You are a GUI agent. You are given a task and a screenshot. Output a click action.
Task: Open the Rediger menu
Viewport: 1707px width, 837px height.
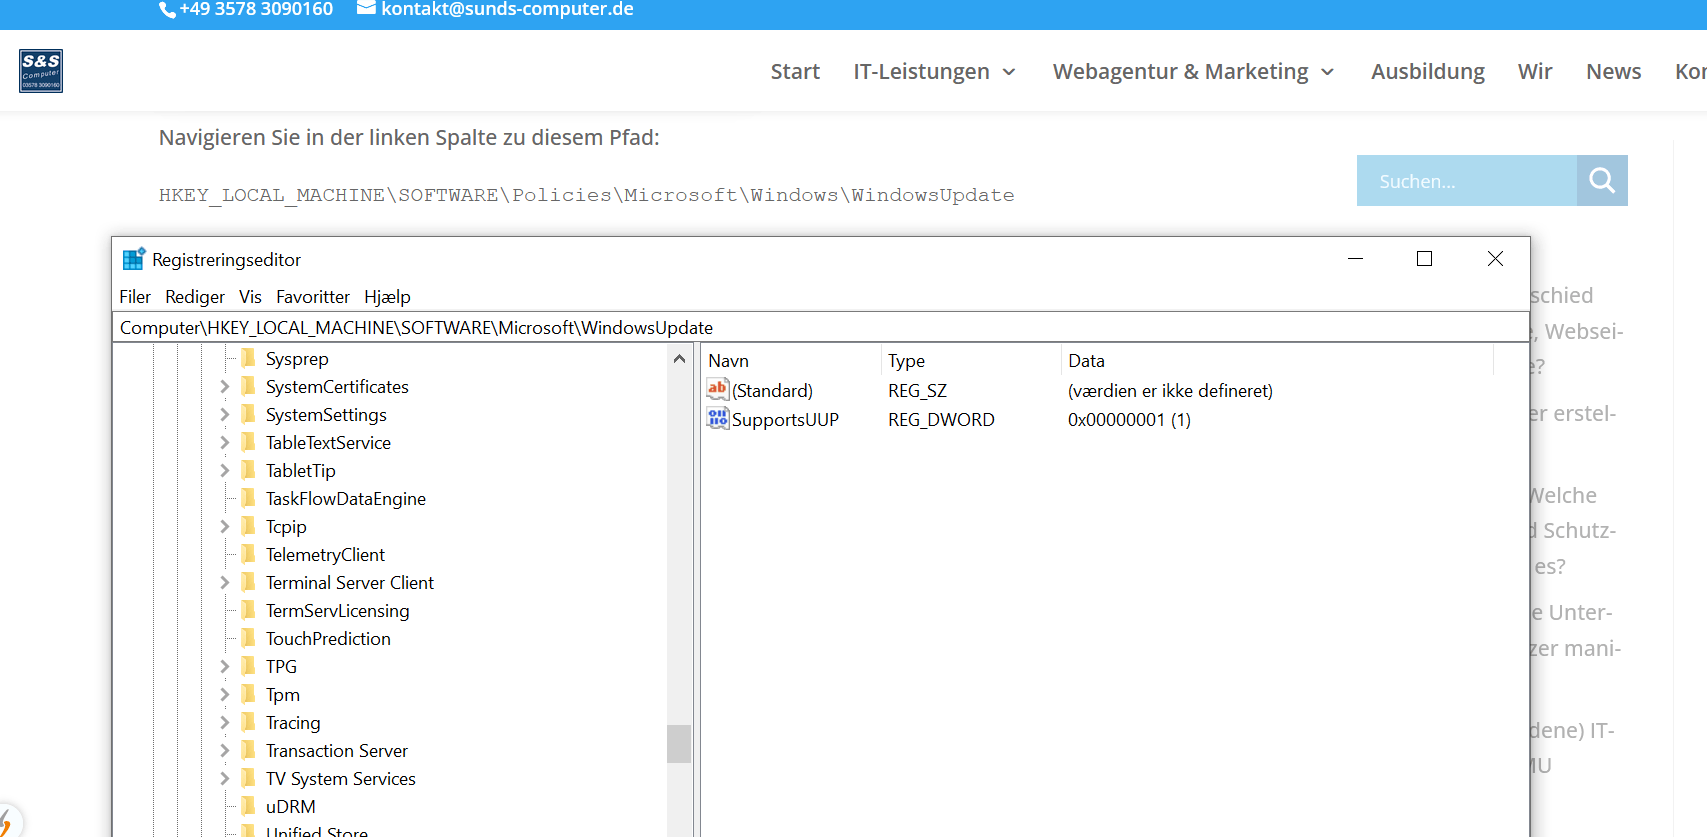195,297
